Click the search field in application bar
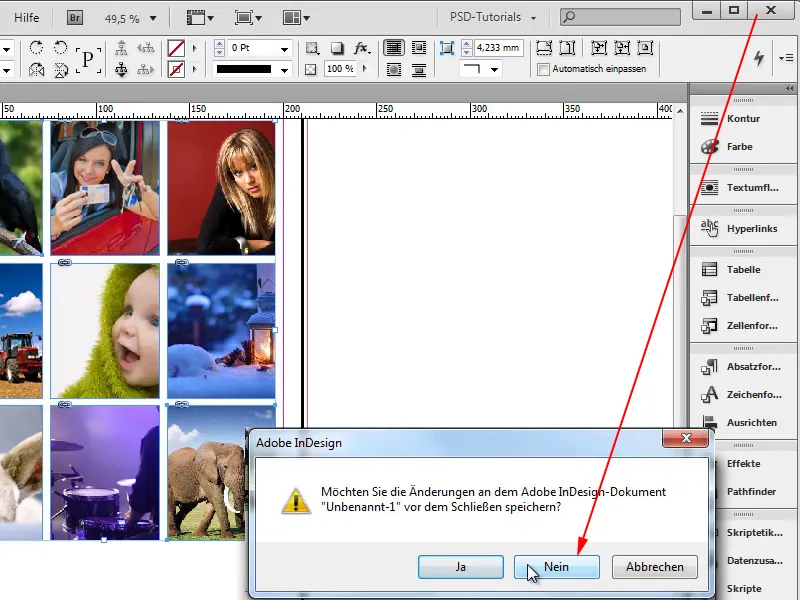The width and height of the screenshot is (800, 600). click(620, 17)
